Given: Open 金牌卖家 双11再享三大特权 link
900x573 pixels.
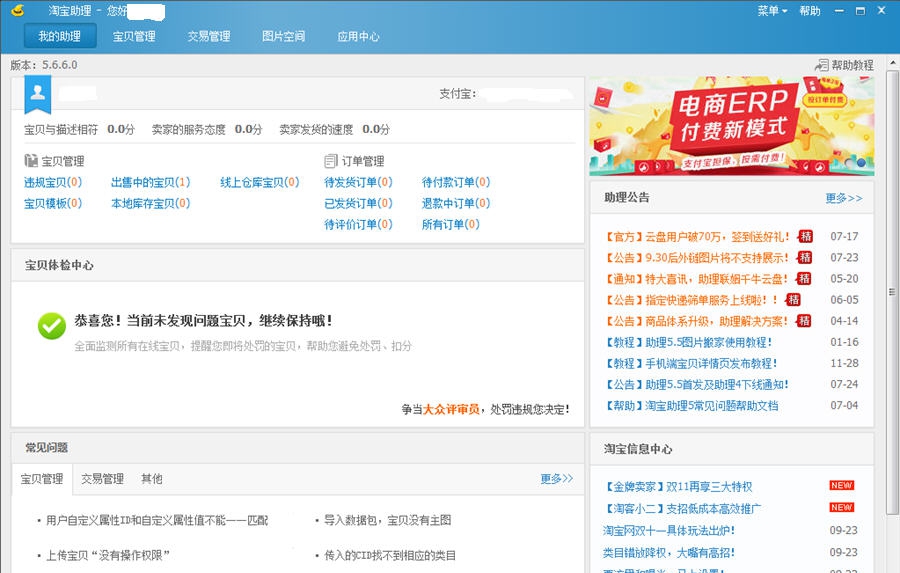Looking at the screenshot, I should click(x=678, y=486).
